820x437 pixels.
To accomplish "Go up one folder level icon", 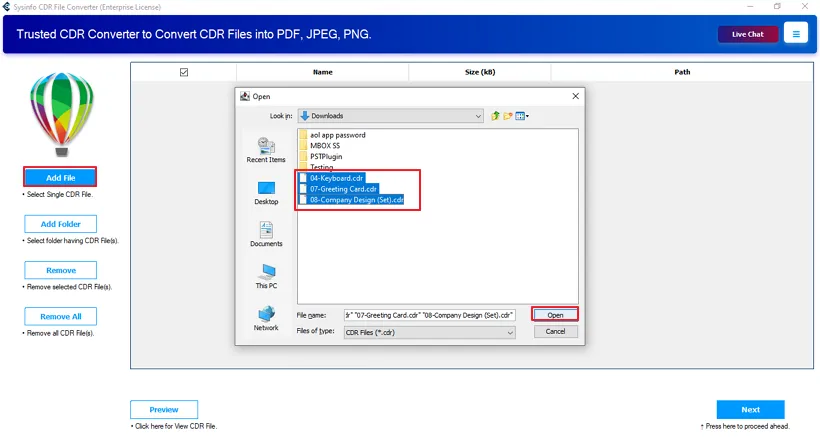I will (x=495, y=116).
